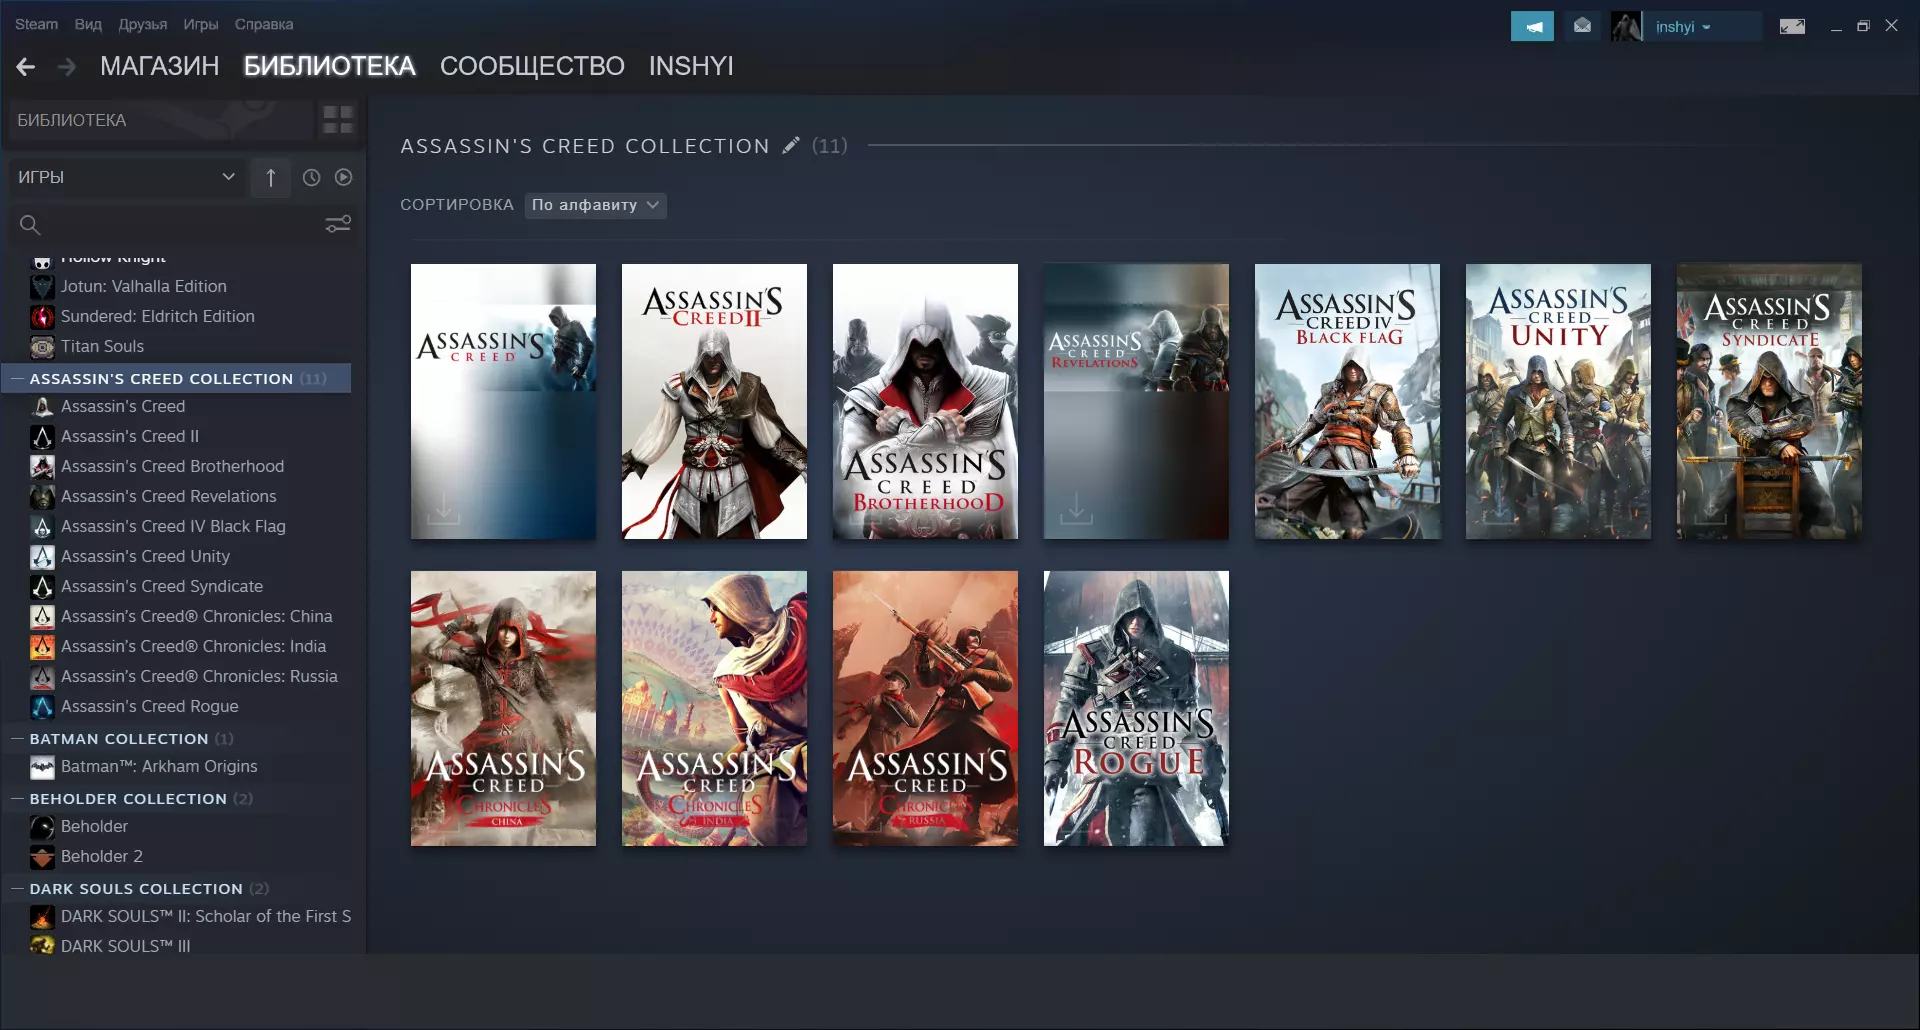The height and width of the screenshot is (1030, 1920).
Task: Open the Chronicles India cover art
Action: click(x=714, y=709)
